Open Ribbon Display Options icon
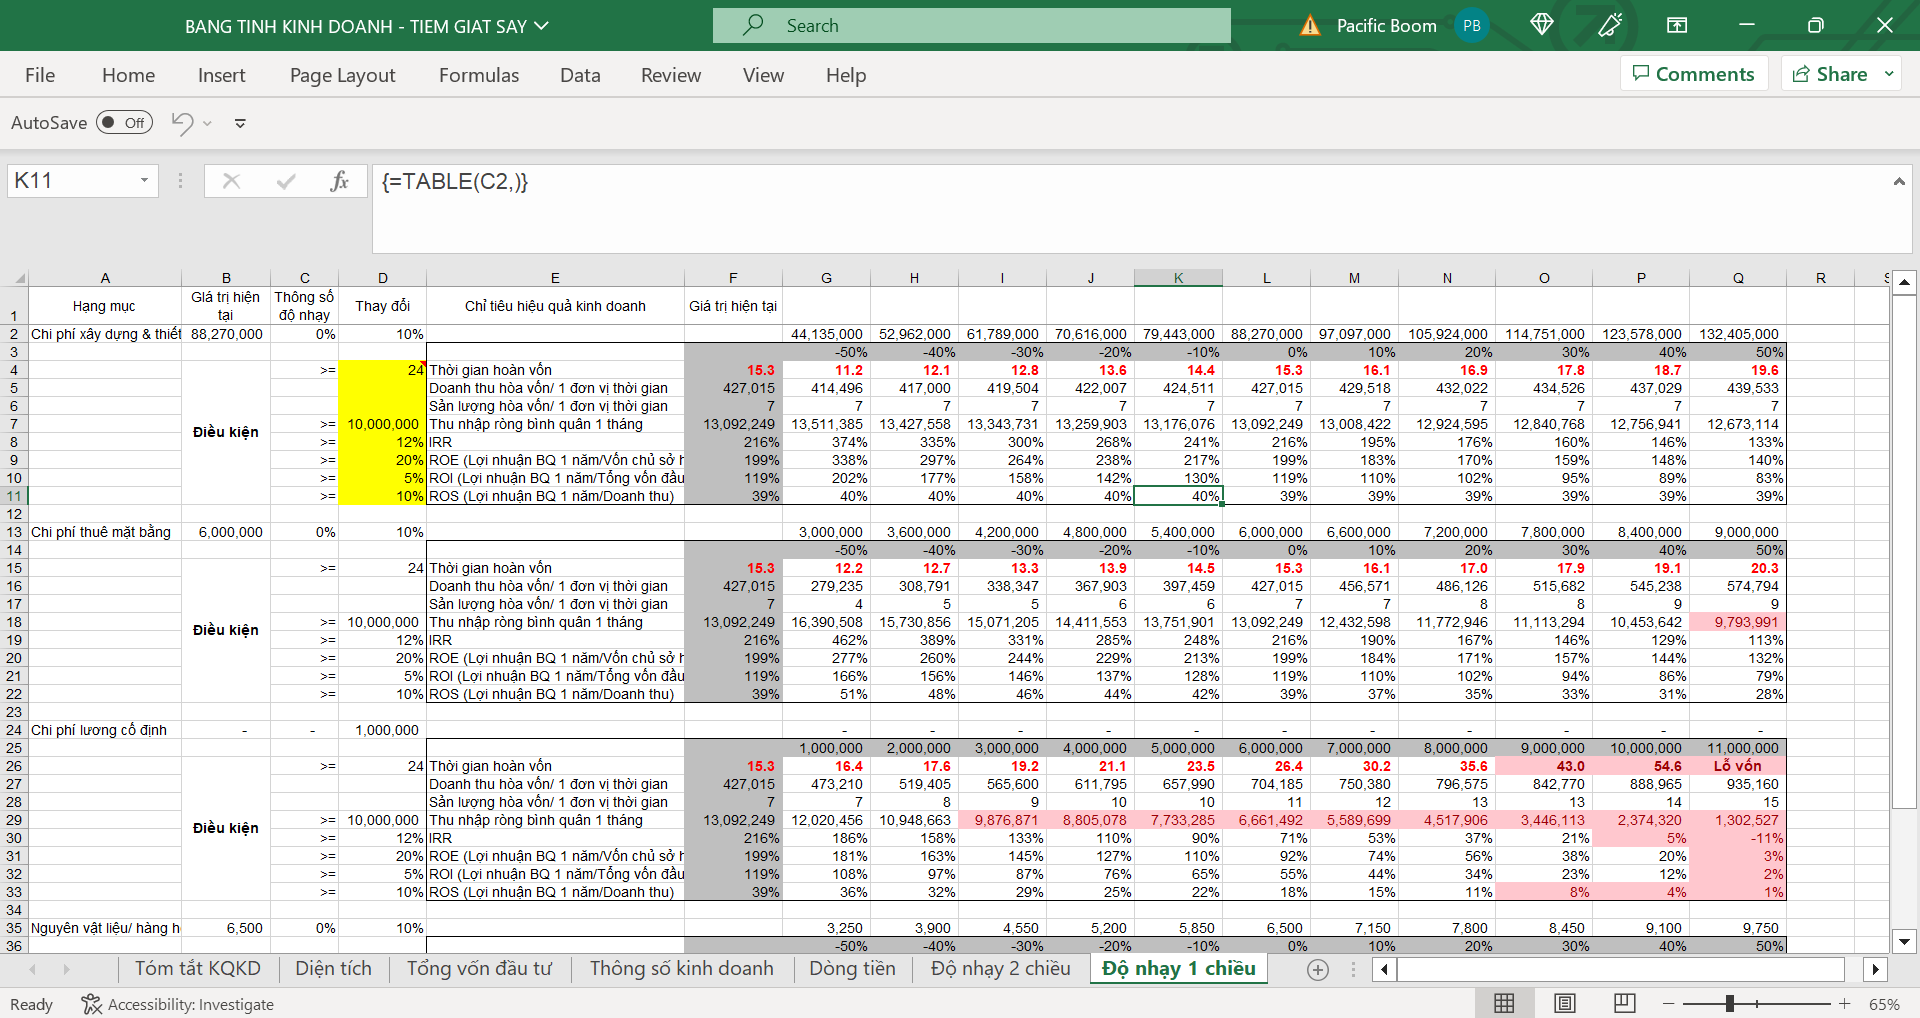Viewport: 1920px width, 1018px height. pos(1677,25)
